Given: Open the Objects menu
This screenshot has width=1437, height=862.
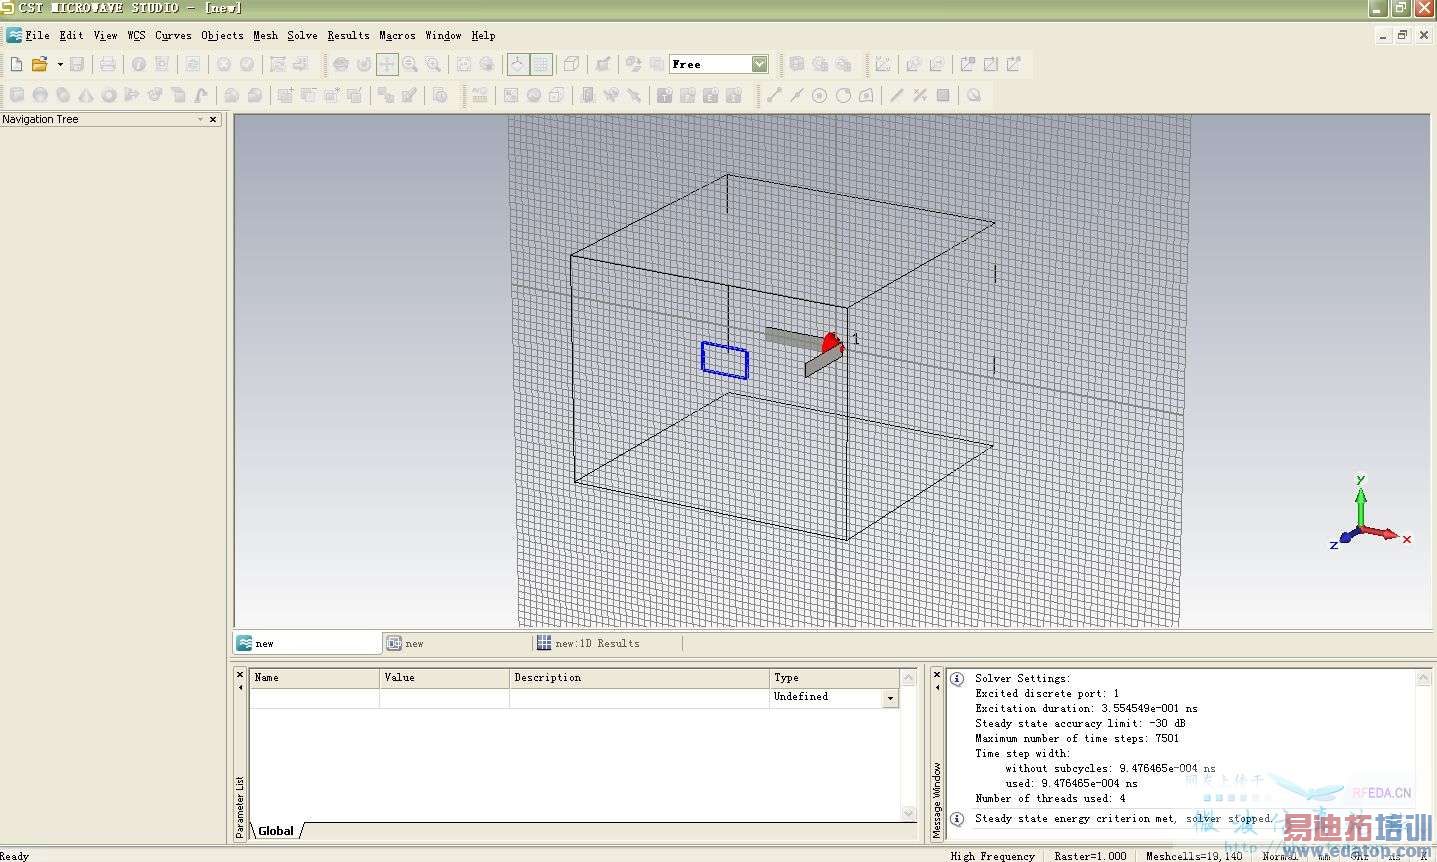Looking at the screenshot, I should point(222,35).
